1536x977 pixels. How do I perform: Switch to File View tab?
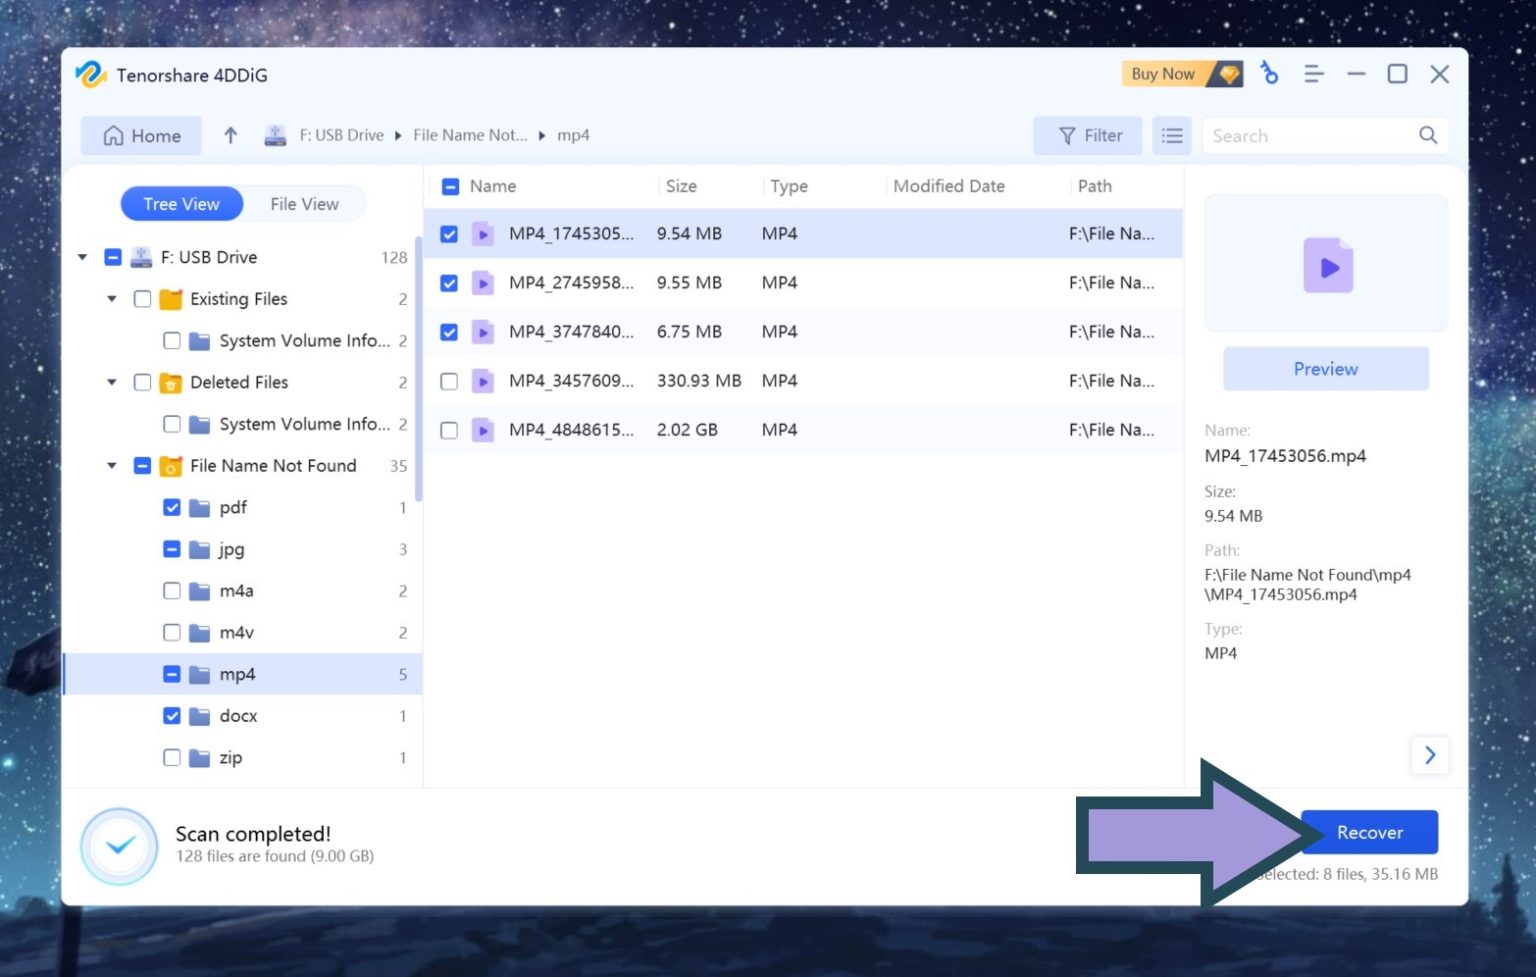click(x=303, y=203)
